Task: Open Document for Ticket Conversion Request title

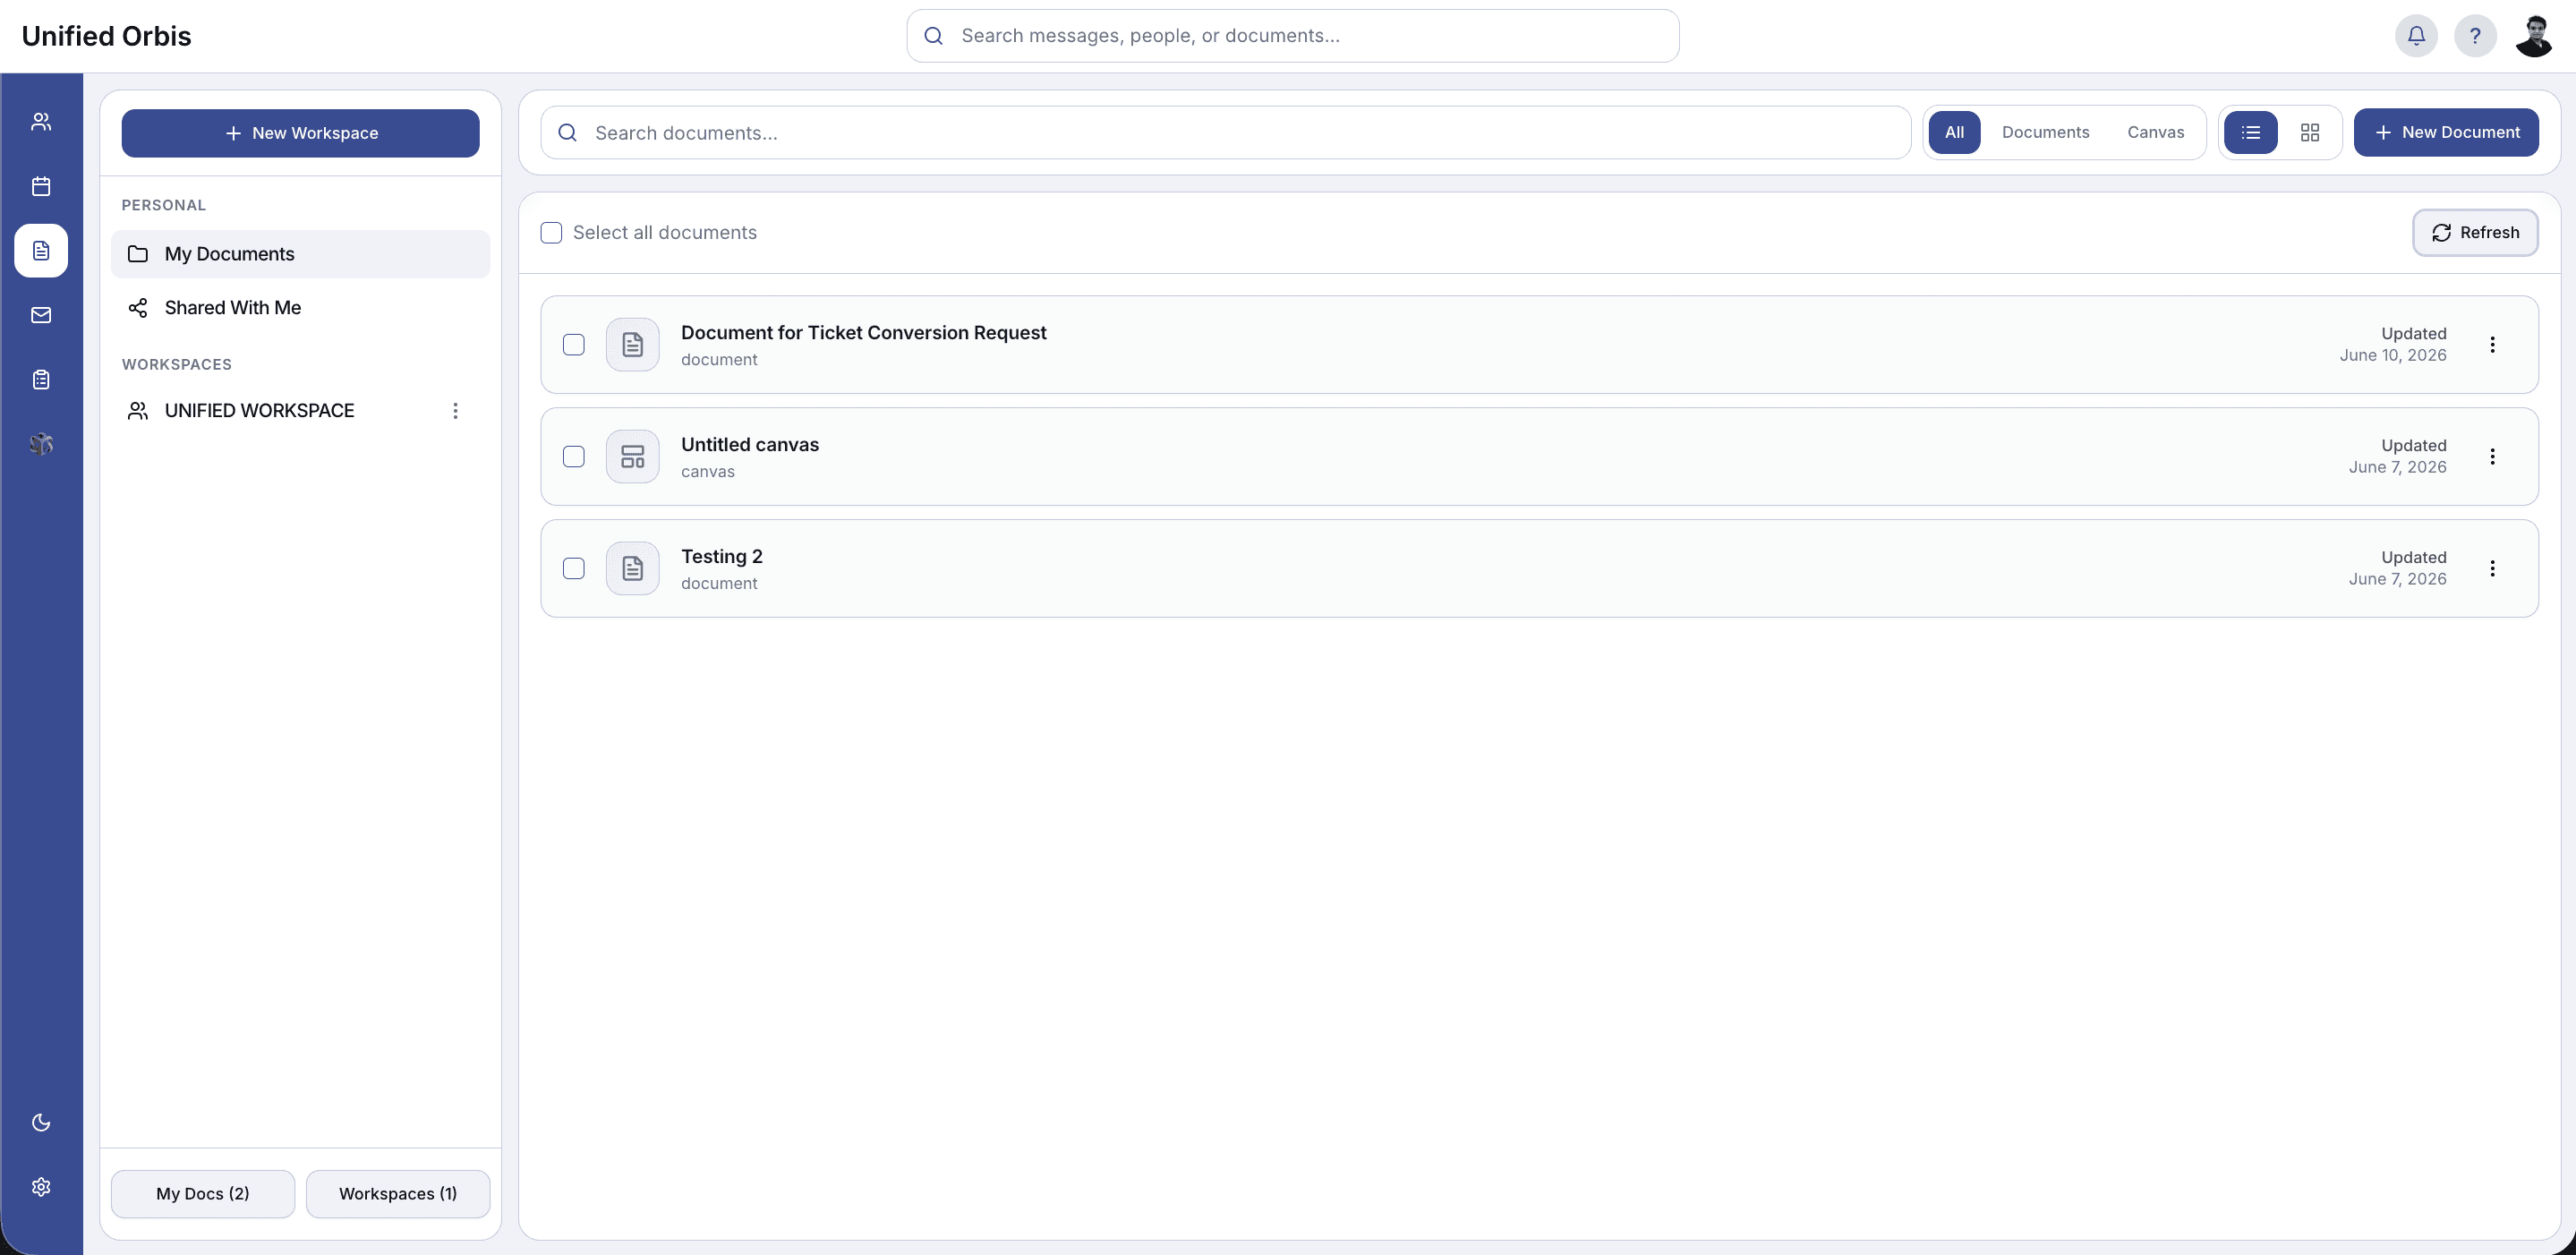Action: [x=863, y=333]
